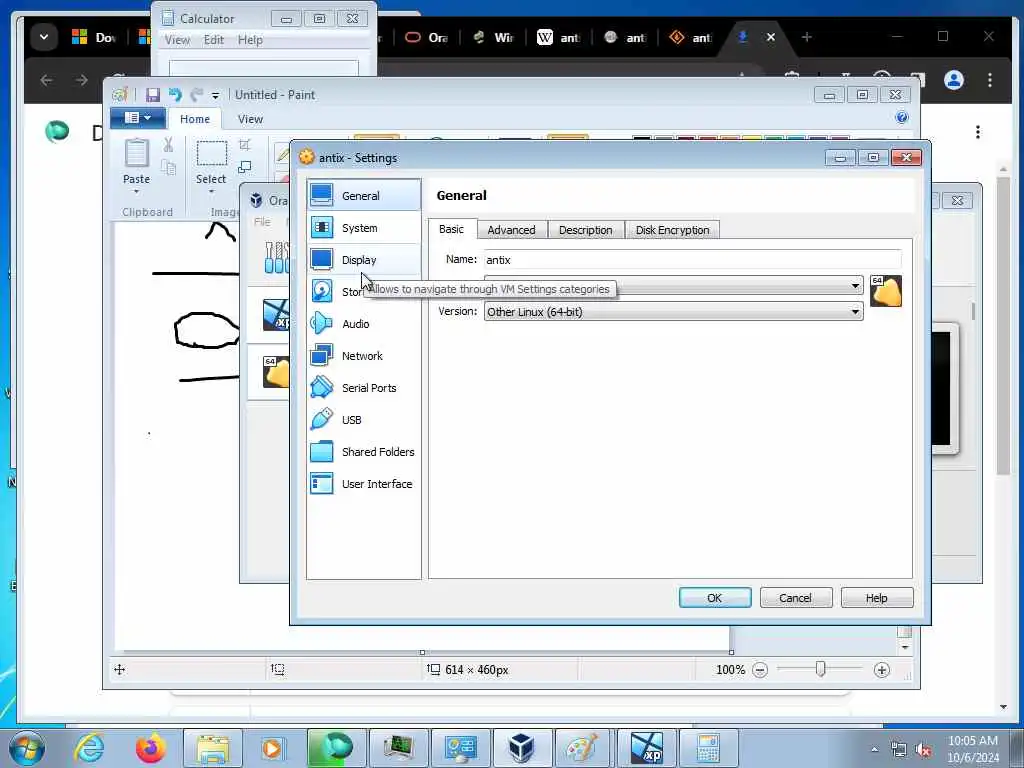Open Windows Media Player from taskbar

(272, 748)
